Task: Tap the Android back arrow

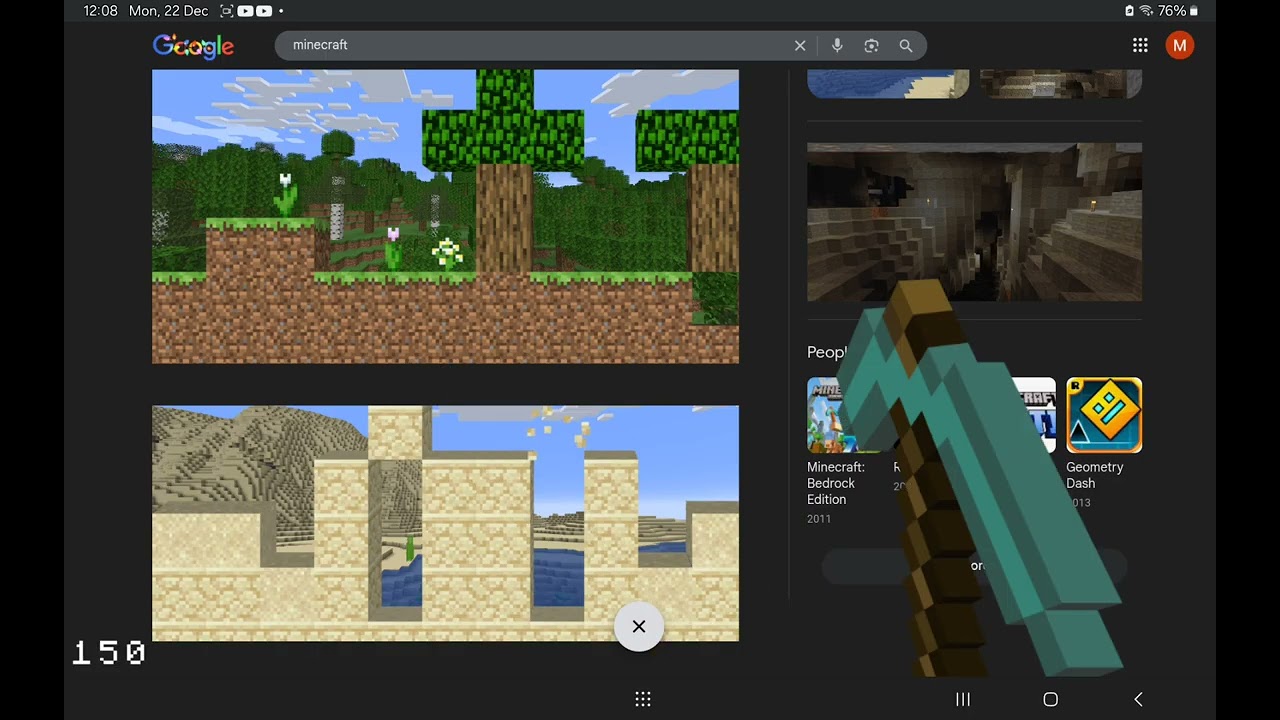Action: click(1138, 700)
